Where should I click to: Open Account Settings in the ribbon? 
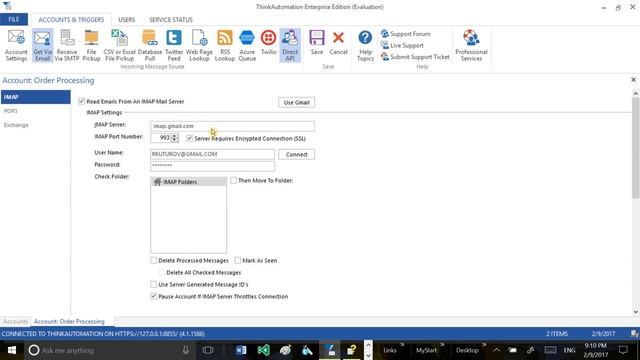click(16, 45)
